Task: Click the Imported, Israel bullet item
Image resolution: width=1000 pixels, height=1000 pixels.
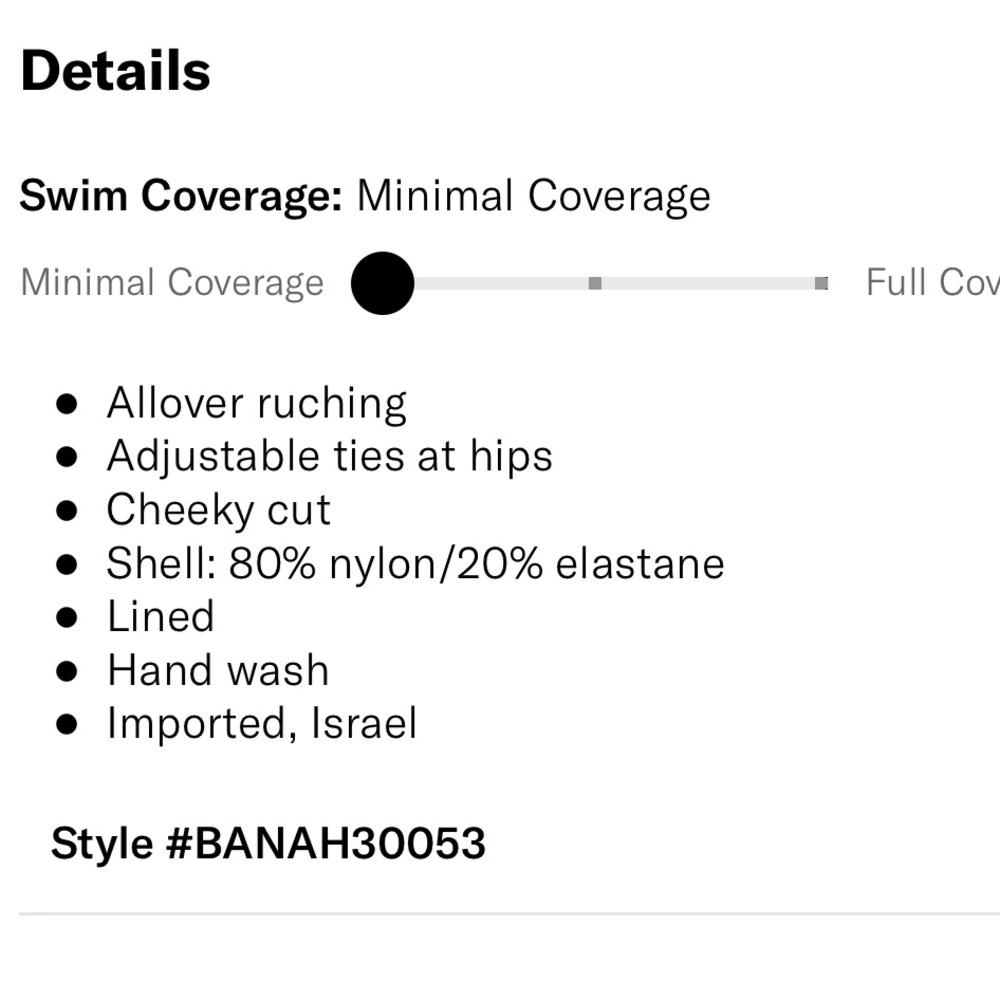Action: pyautogui.click(x=262, y=724)
